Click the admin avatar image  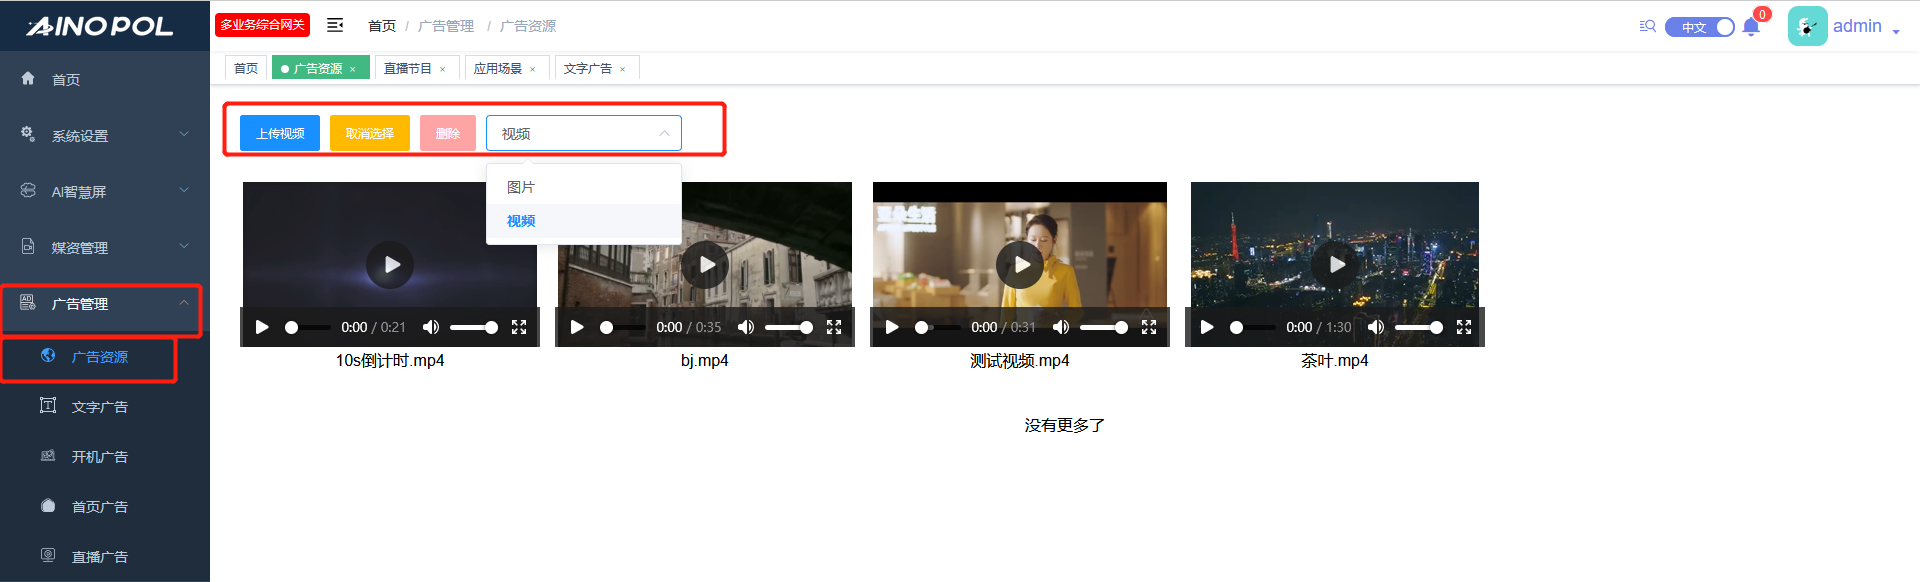1807,26
